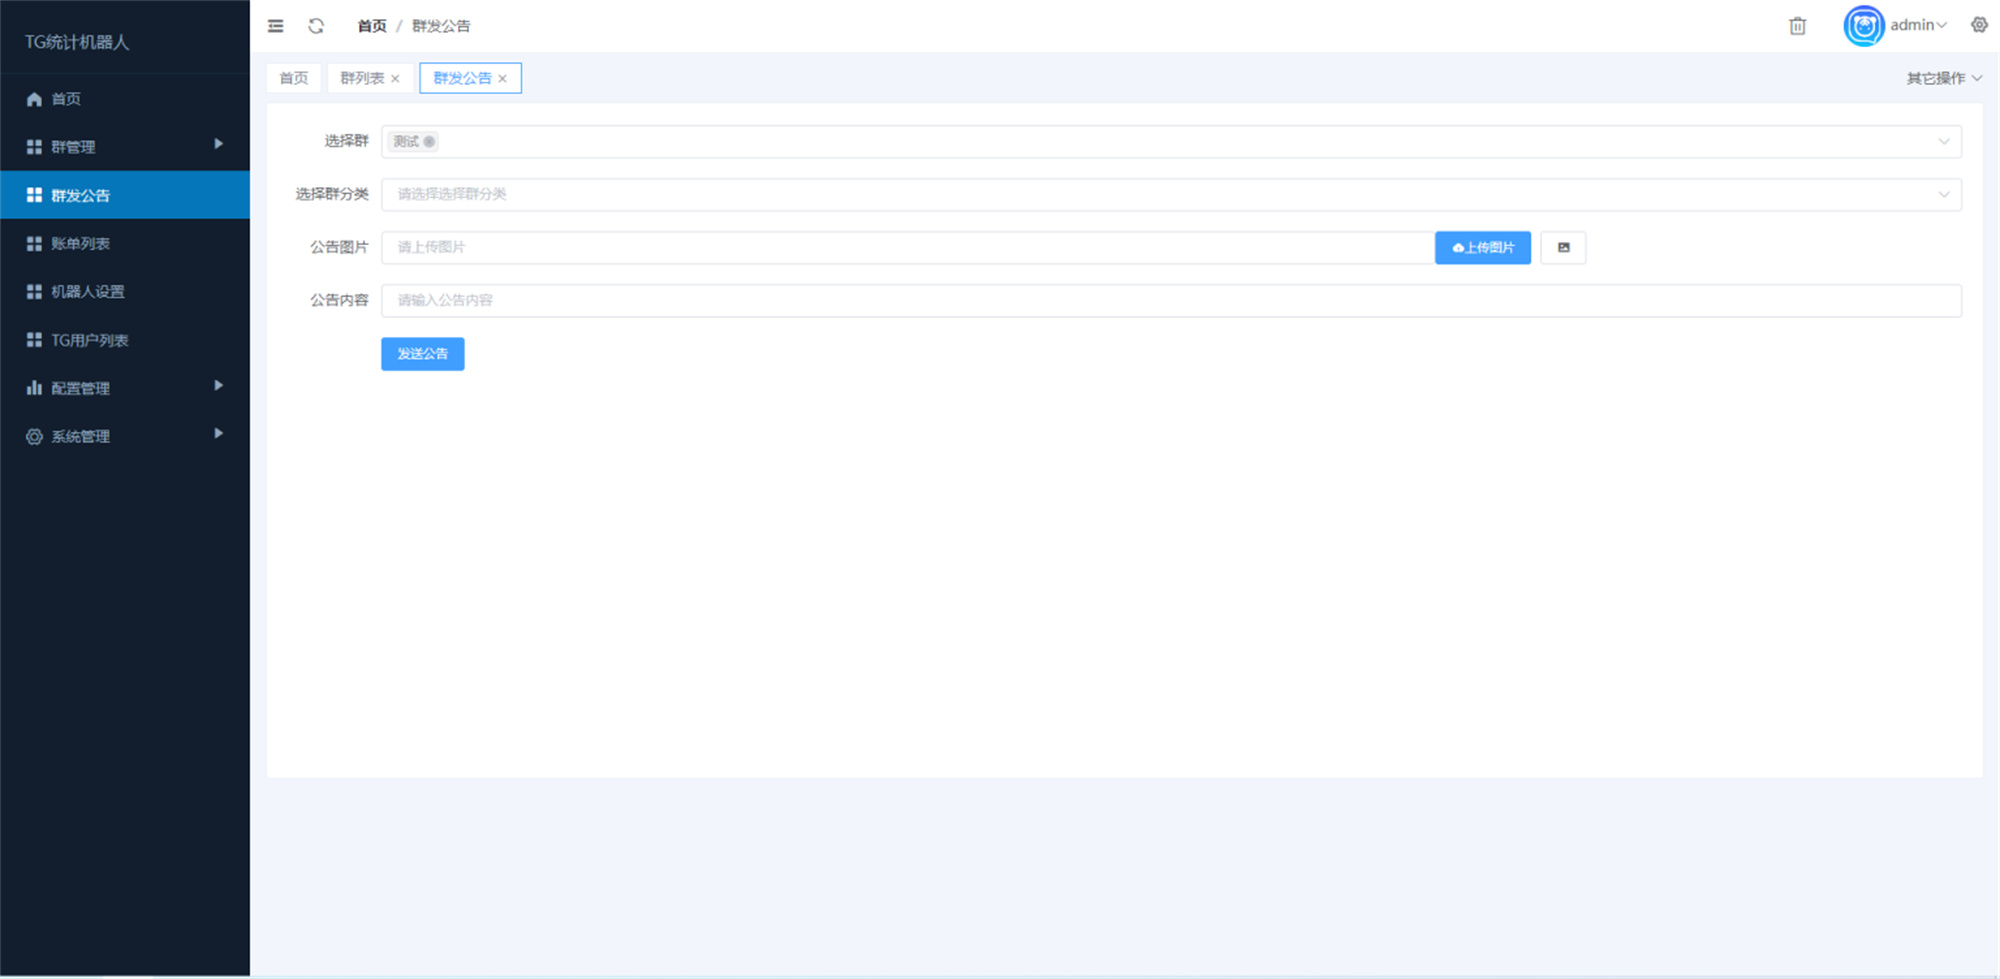Image resolution: width=2000 pixels, height=979 pixels.
Task: Click the home icon next to 首页 in sidebar
Action: tap(33, 99)
